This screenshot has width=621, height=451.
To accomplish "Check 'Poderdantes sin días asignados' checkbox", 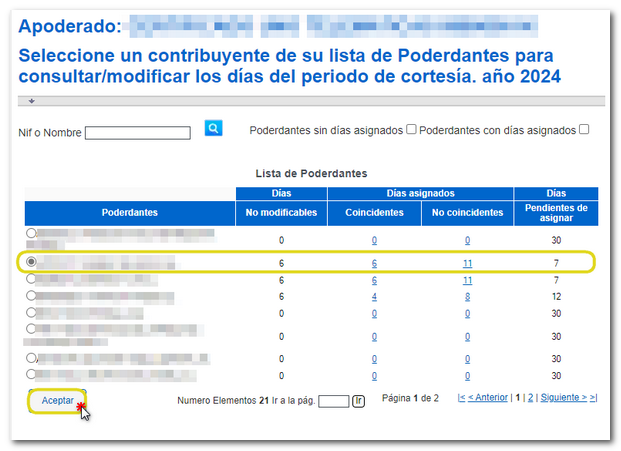I will coord(411,130).
